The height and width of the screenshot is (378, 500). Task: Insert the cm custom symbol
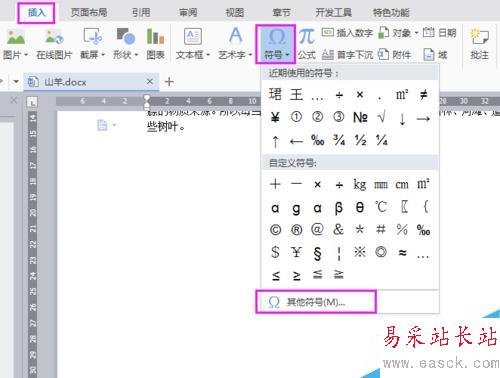402,184
